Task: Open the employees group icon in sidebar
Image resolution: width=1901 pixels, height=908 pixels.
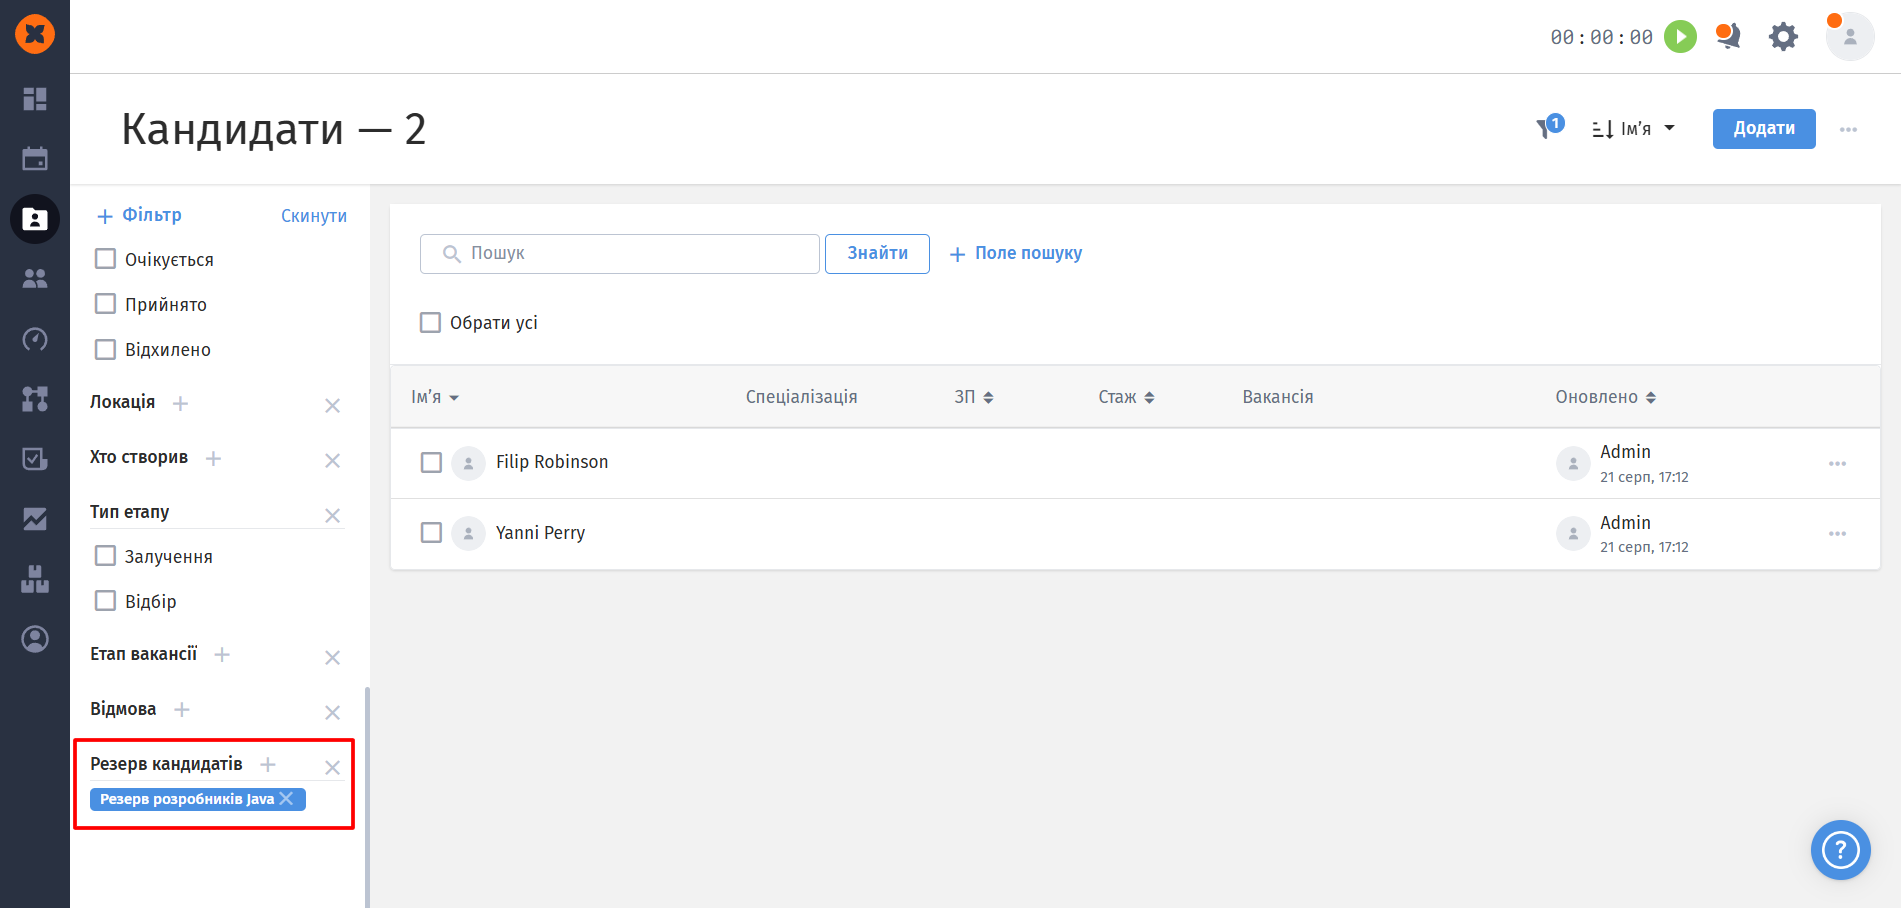Action: tap(35, 279)
